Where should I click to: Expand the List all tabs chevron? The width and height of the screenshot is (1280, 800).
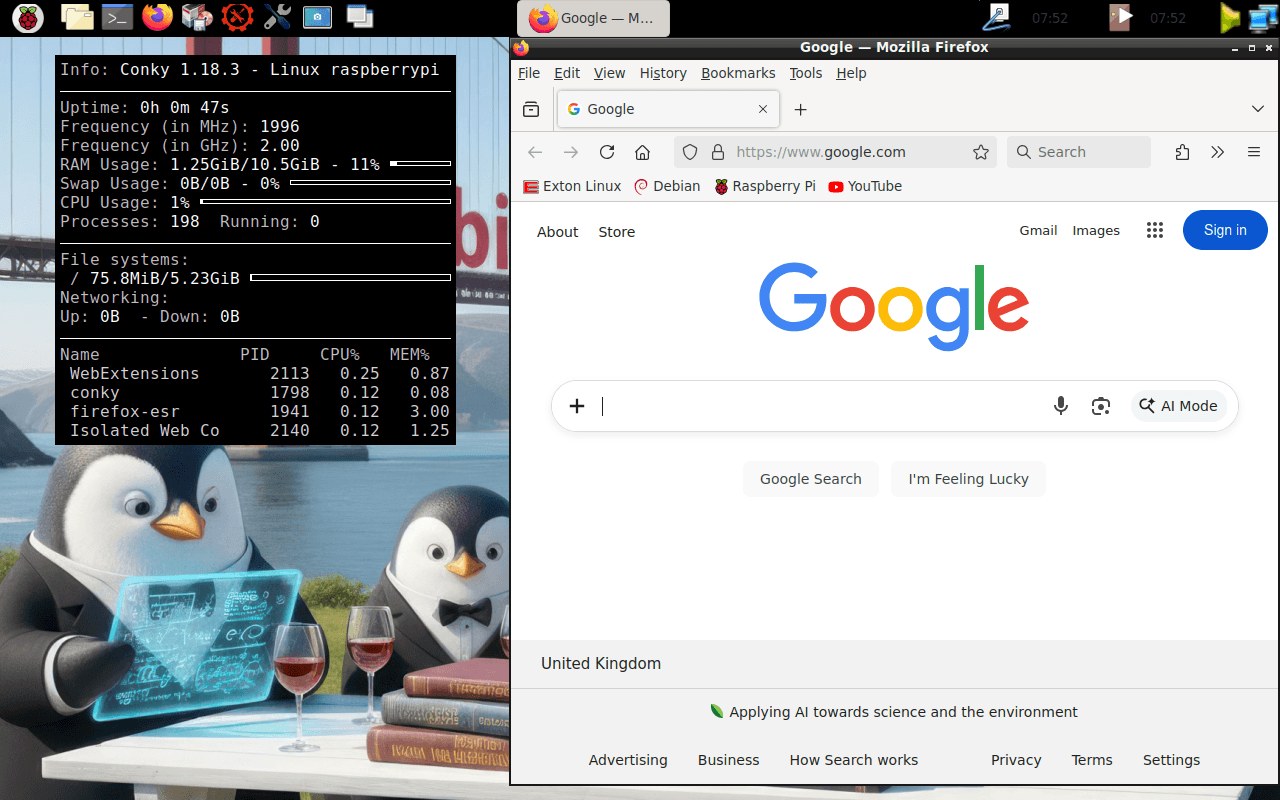(1257, 108)
